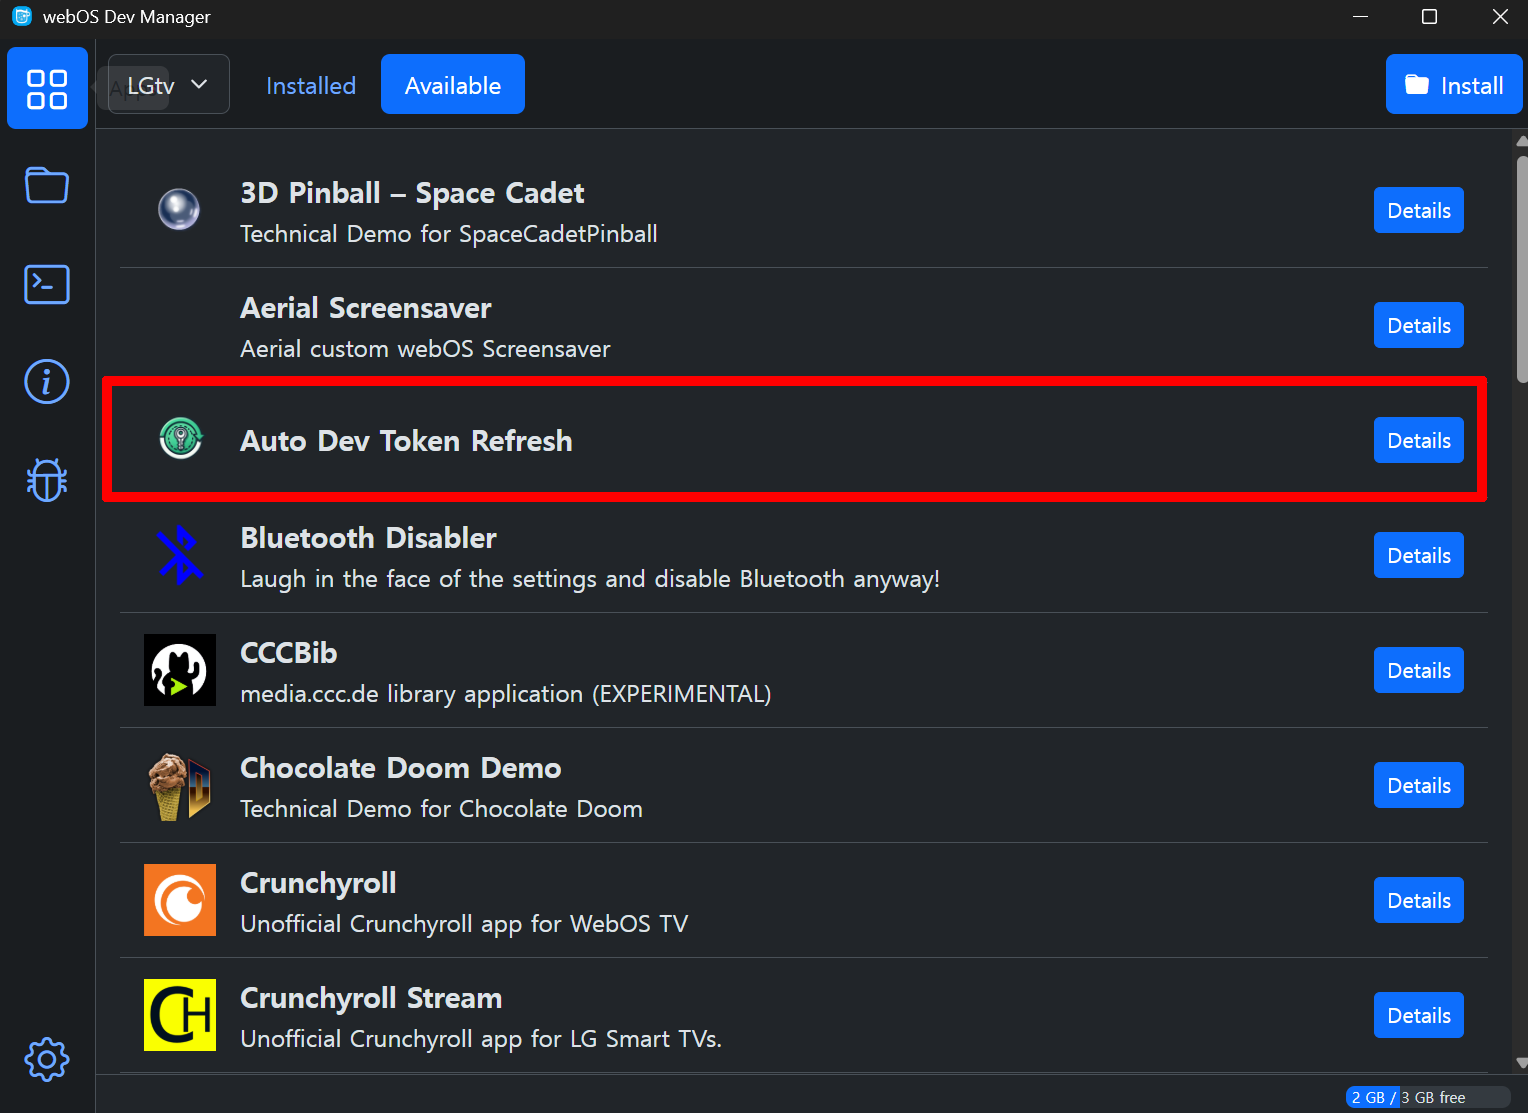Click the scrollbar up arrow

1522,141
